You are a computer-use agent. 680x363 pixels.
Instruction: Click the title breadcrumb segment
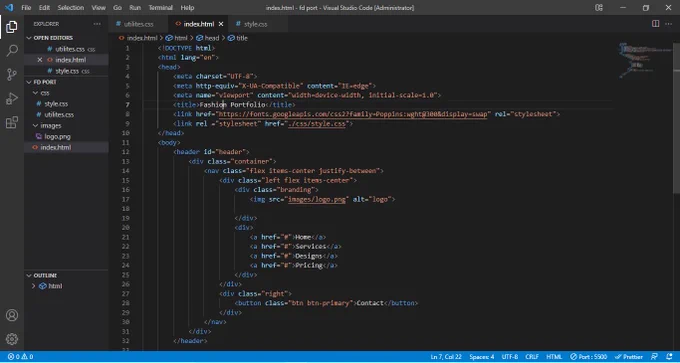238,38
